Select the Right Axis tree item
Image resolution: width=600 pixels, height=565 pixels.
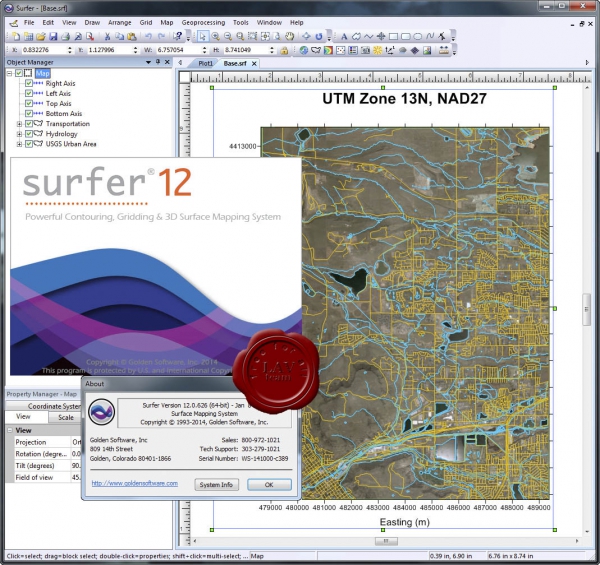60,83
